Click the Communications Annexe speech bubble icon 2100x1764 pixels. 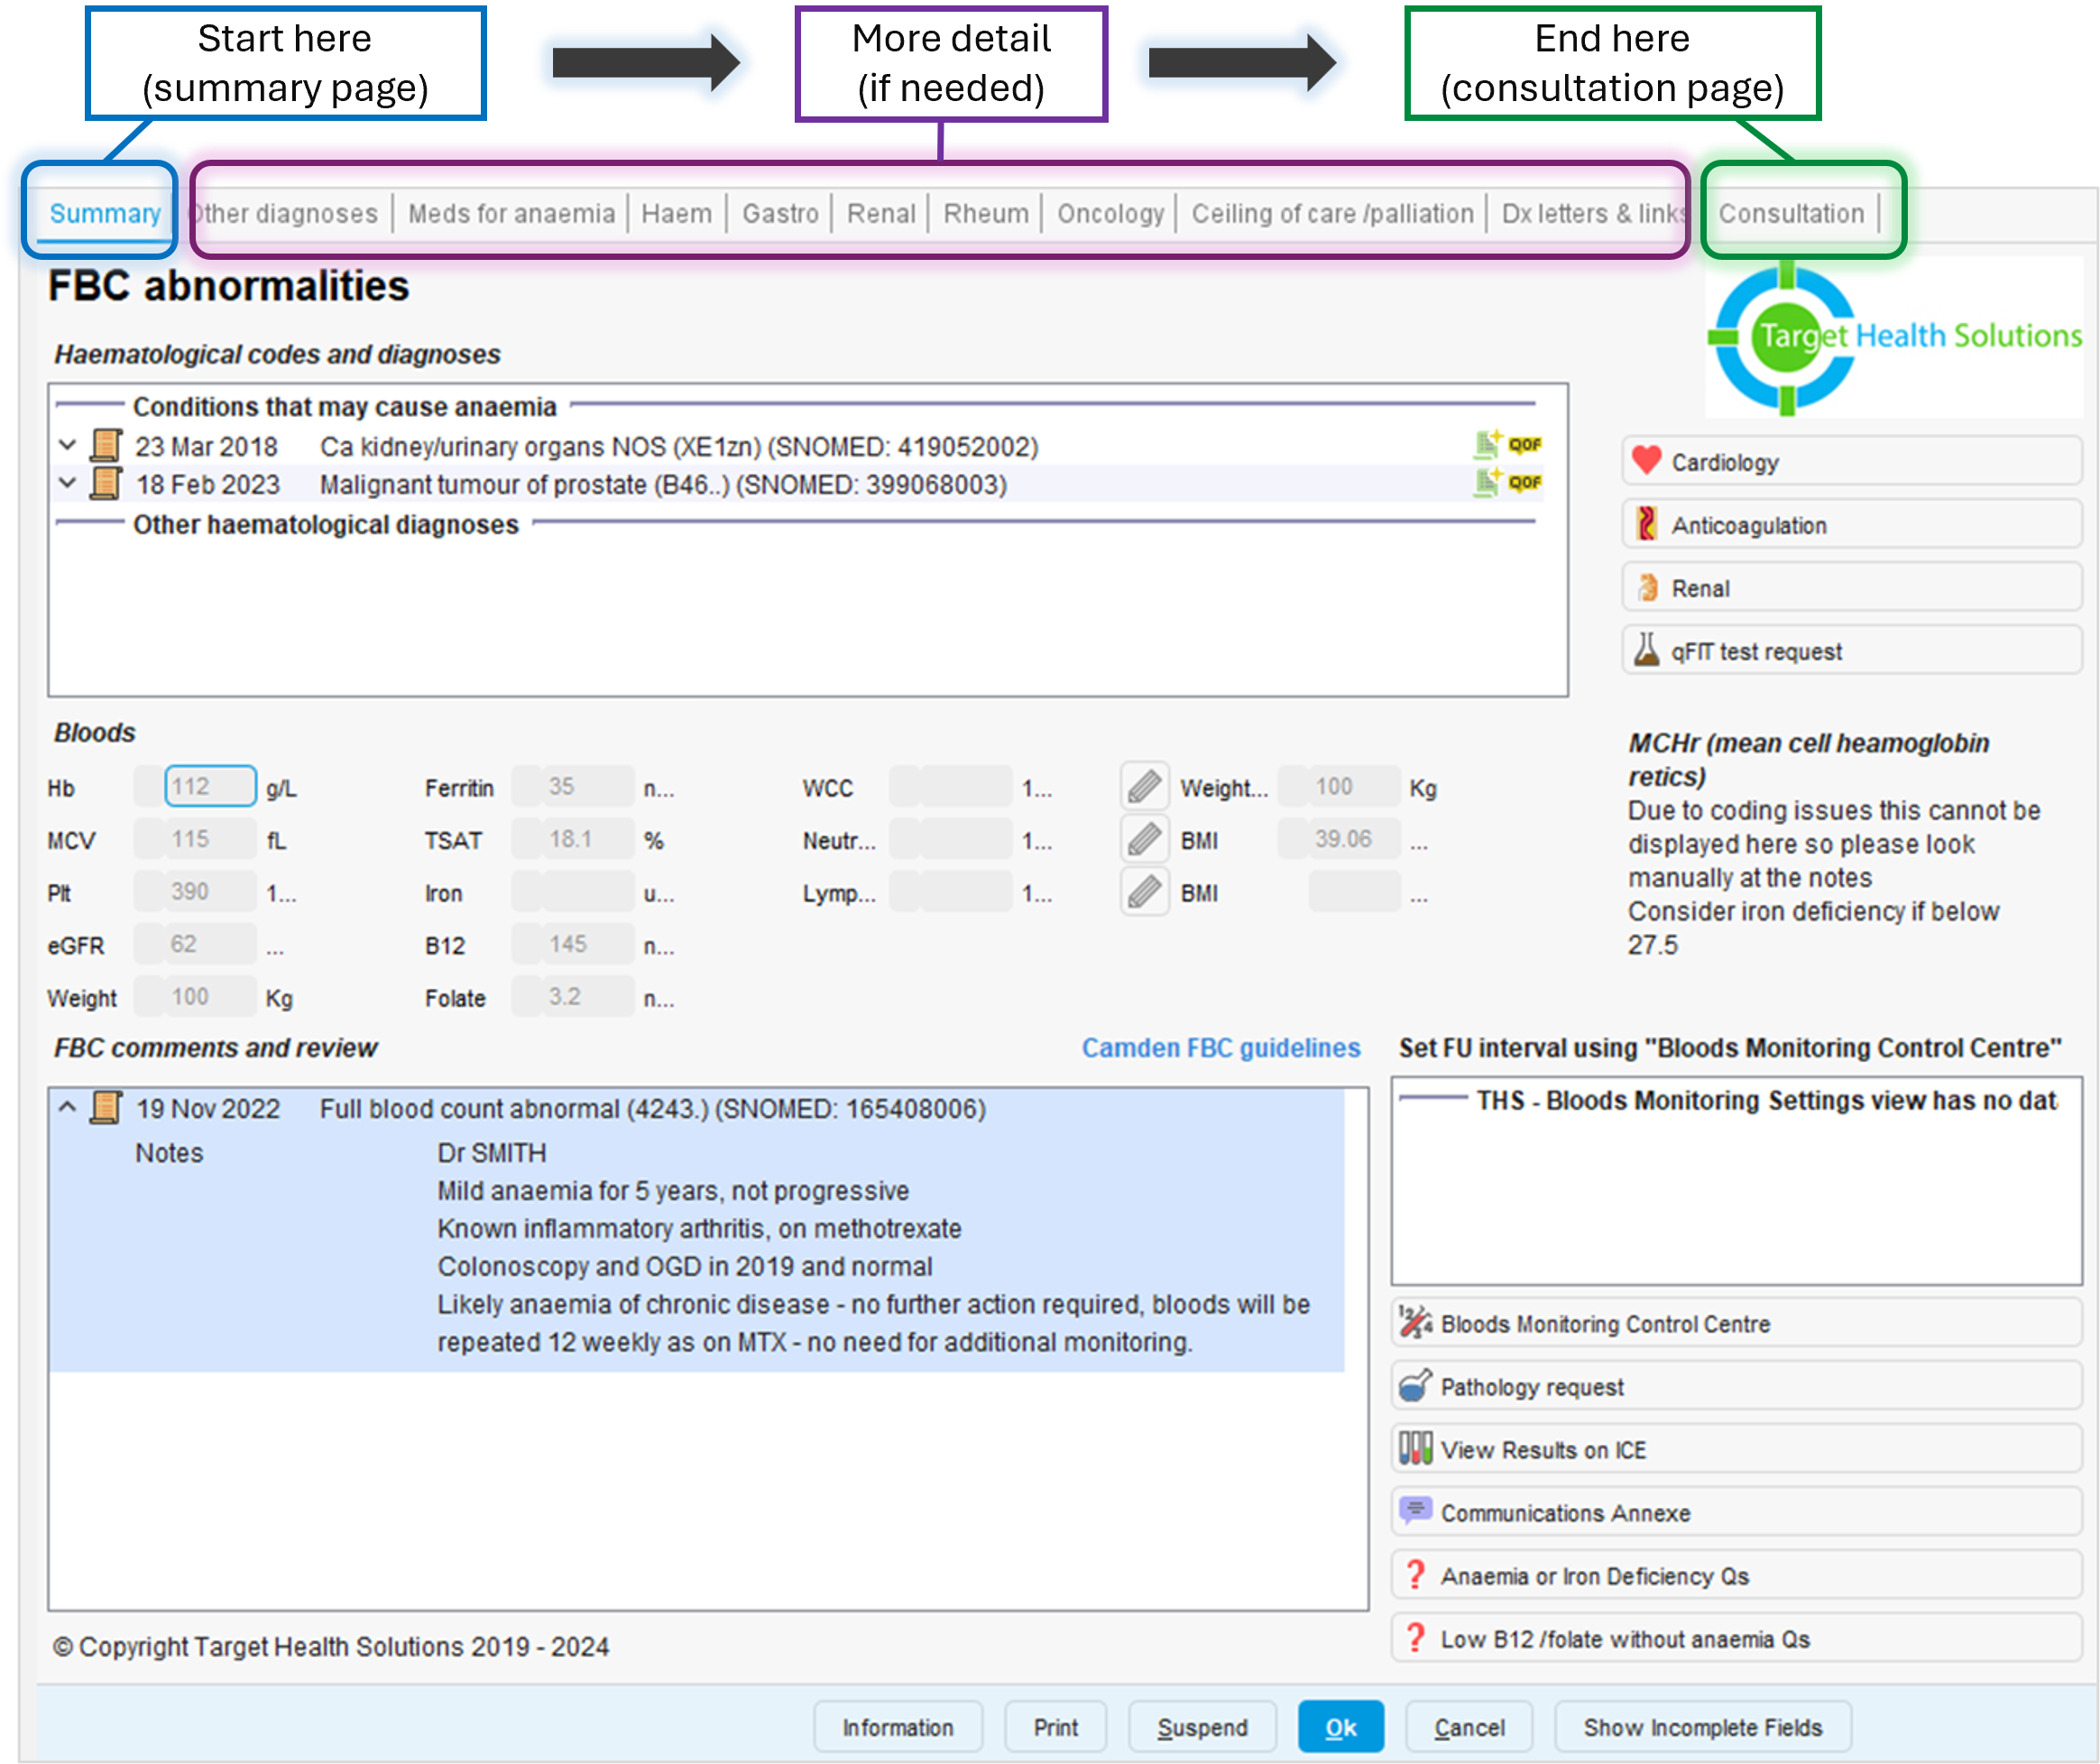click(x=1415, y=1511)
